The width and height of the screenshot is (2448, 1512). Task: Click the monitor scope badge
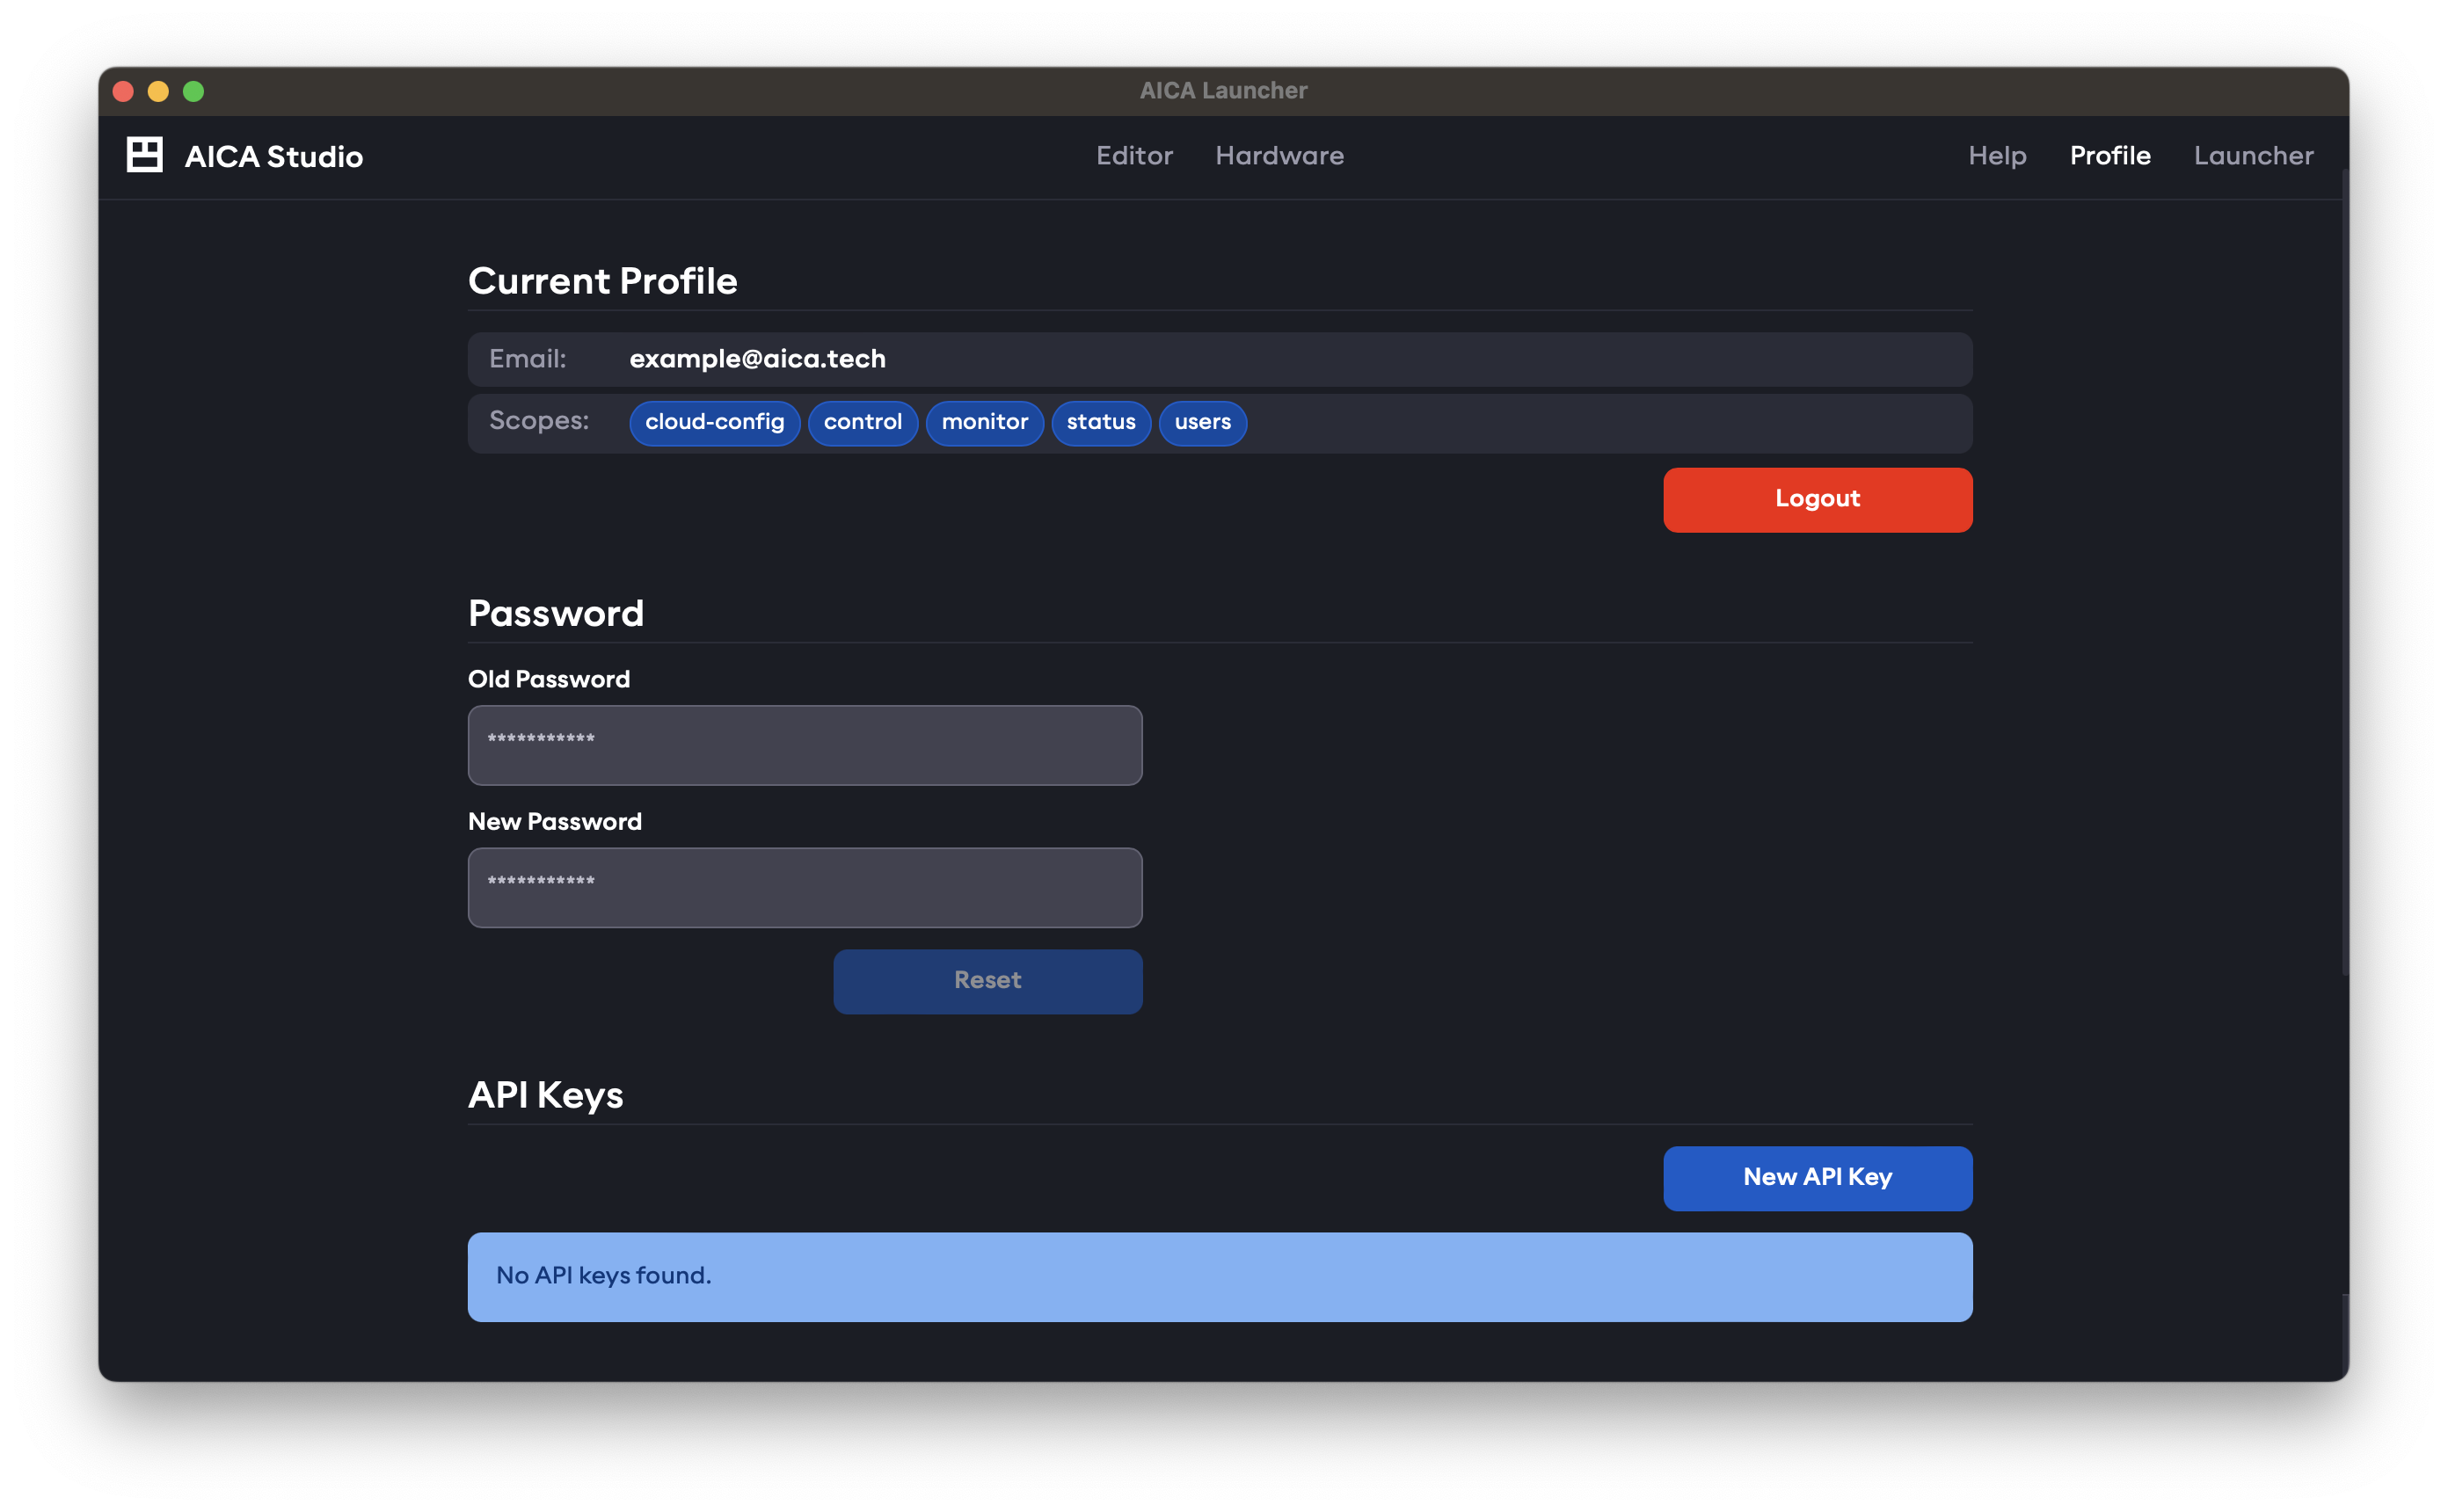click(x=984, y=422)
